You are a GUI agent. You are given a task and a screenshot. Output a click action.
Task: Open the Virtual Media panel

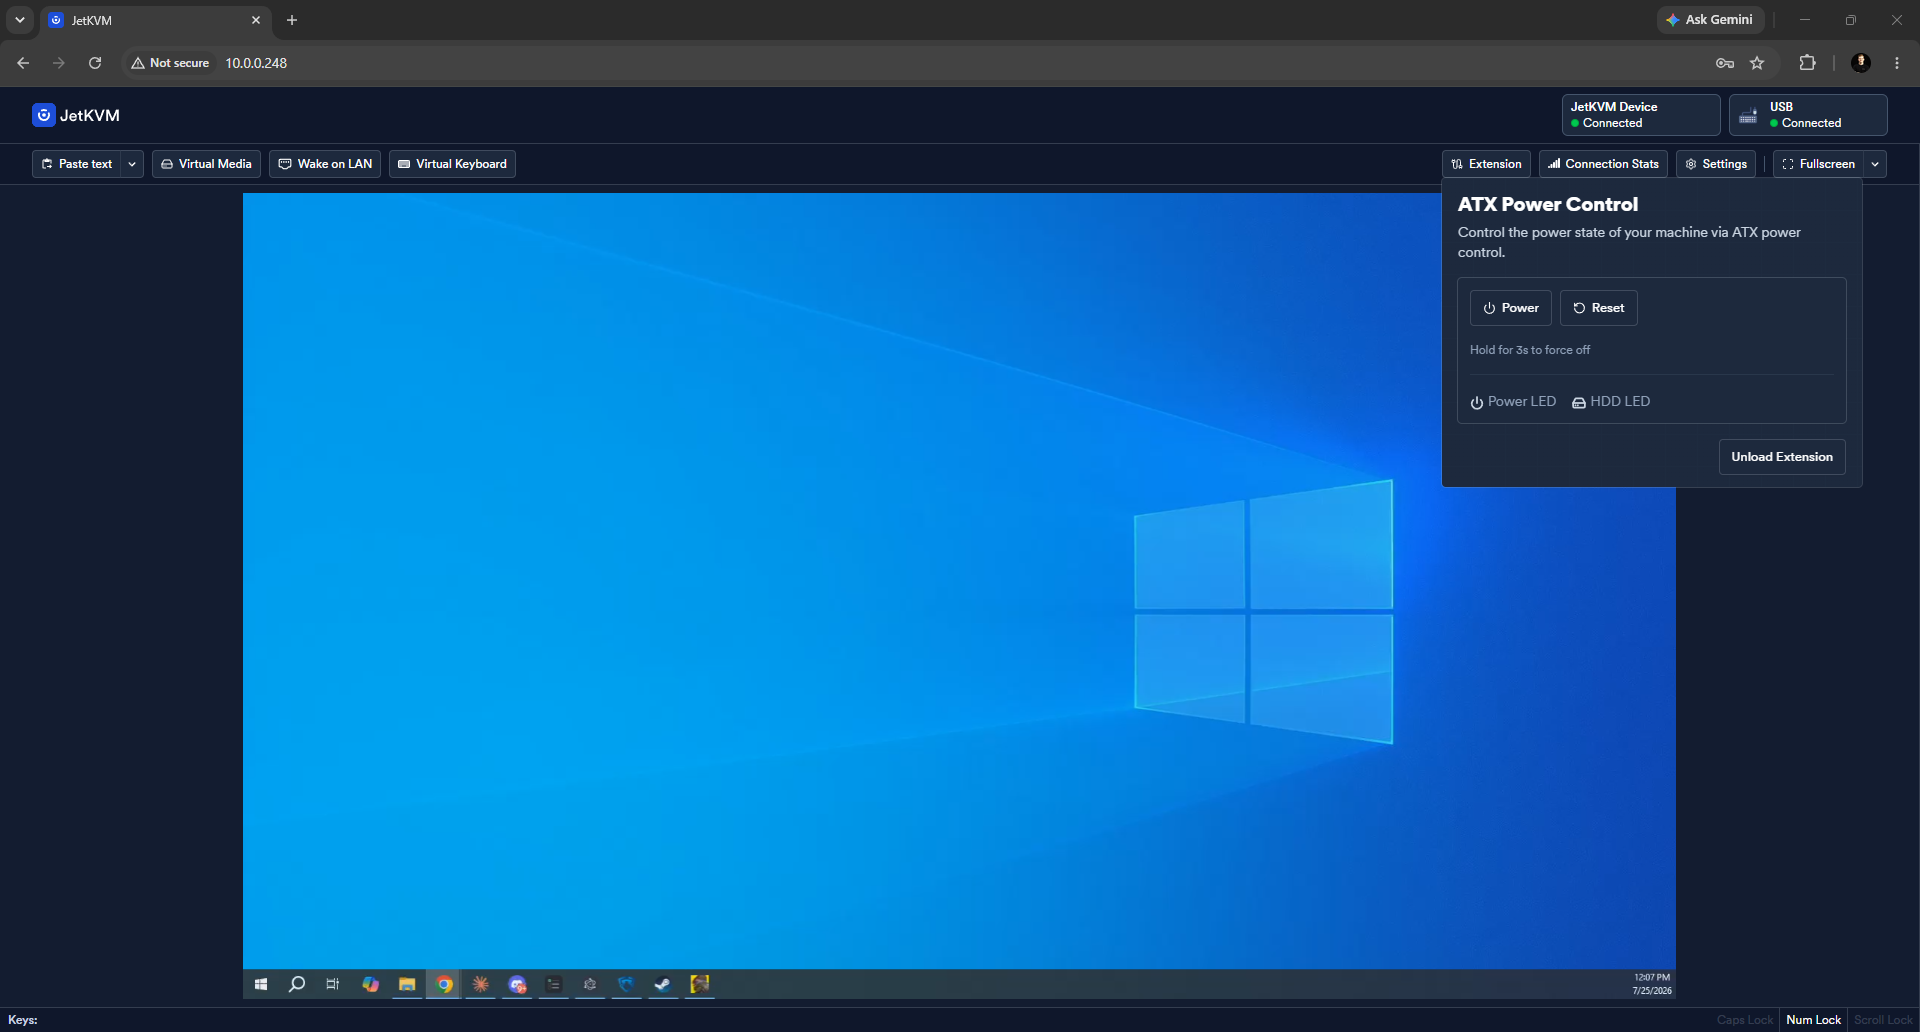coord(206,164)
